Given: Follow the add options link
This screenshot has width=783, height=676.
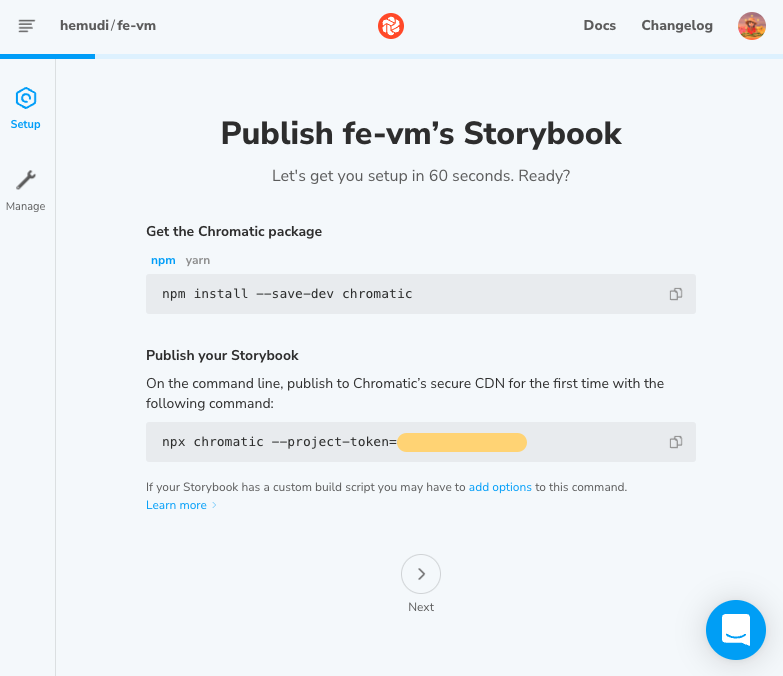Looking at the screenshot, I should coord(500,487).
